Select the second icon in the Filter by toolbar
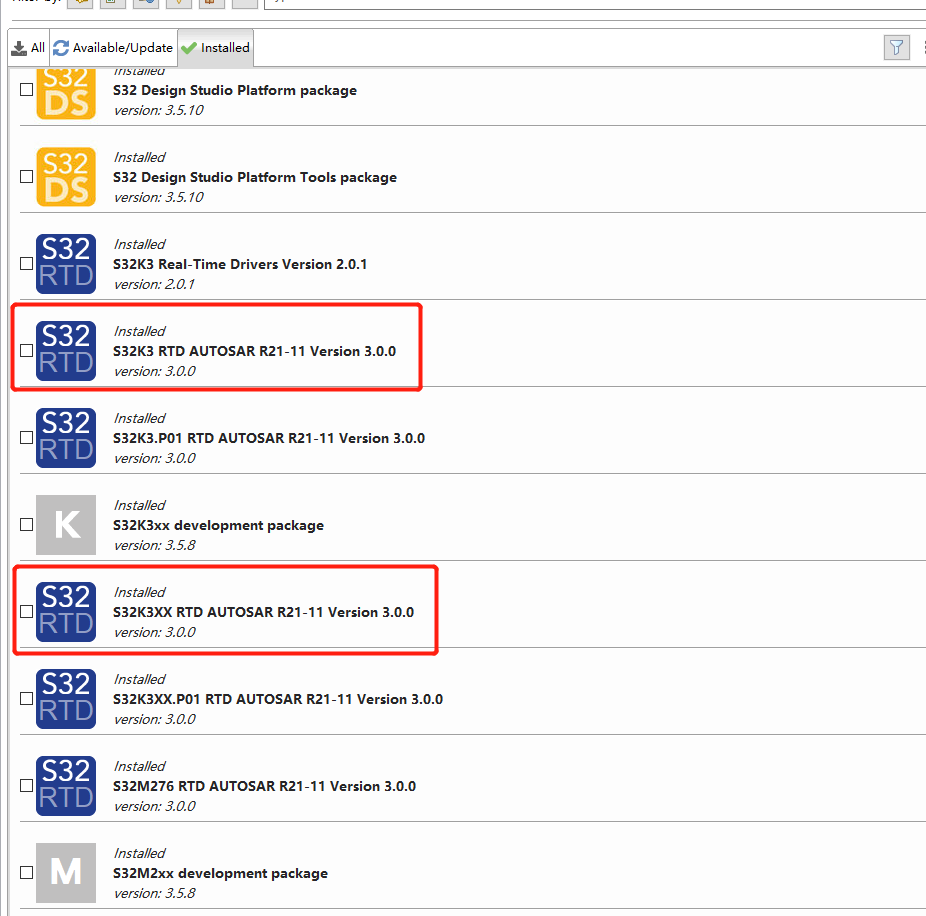Image resolution: width=926 pixels, height=916 pixels. (111, 4)
